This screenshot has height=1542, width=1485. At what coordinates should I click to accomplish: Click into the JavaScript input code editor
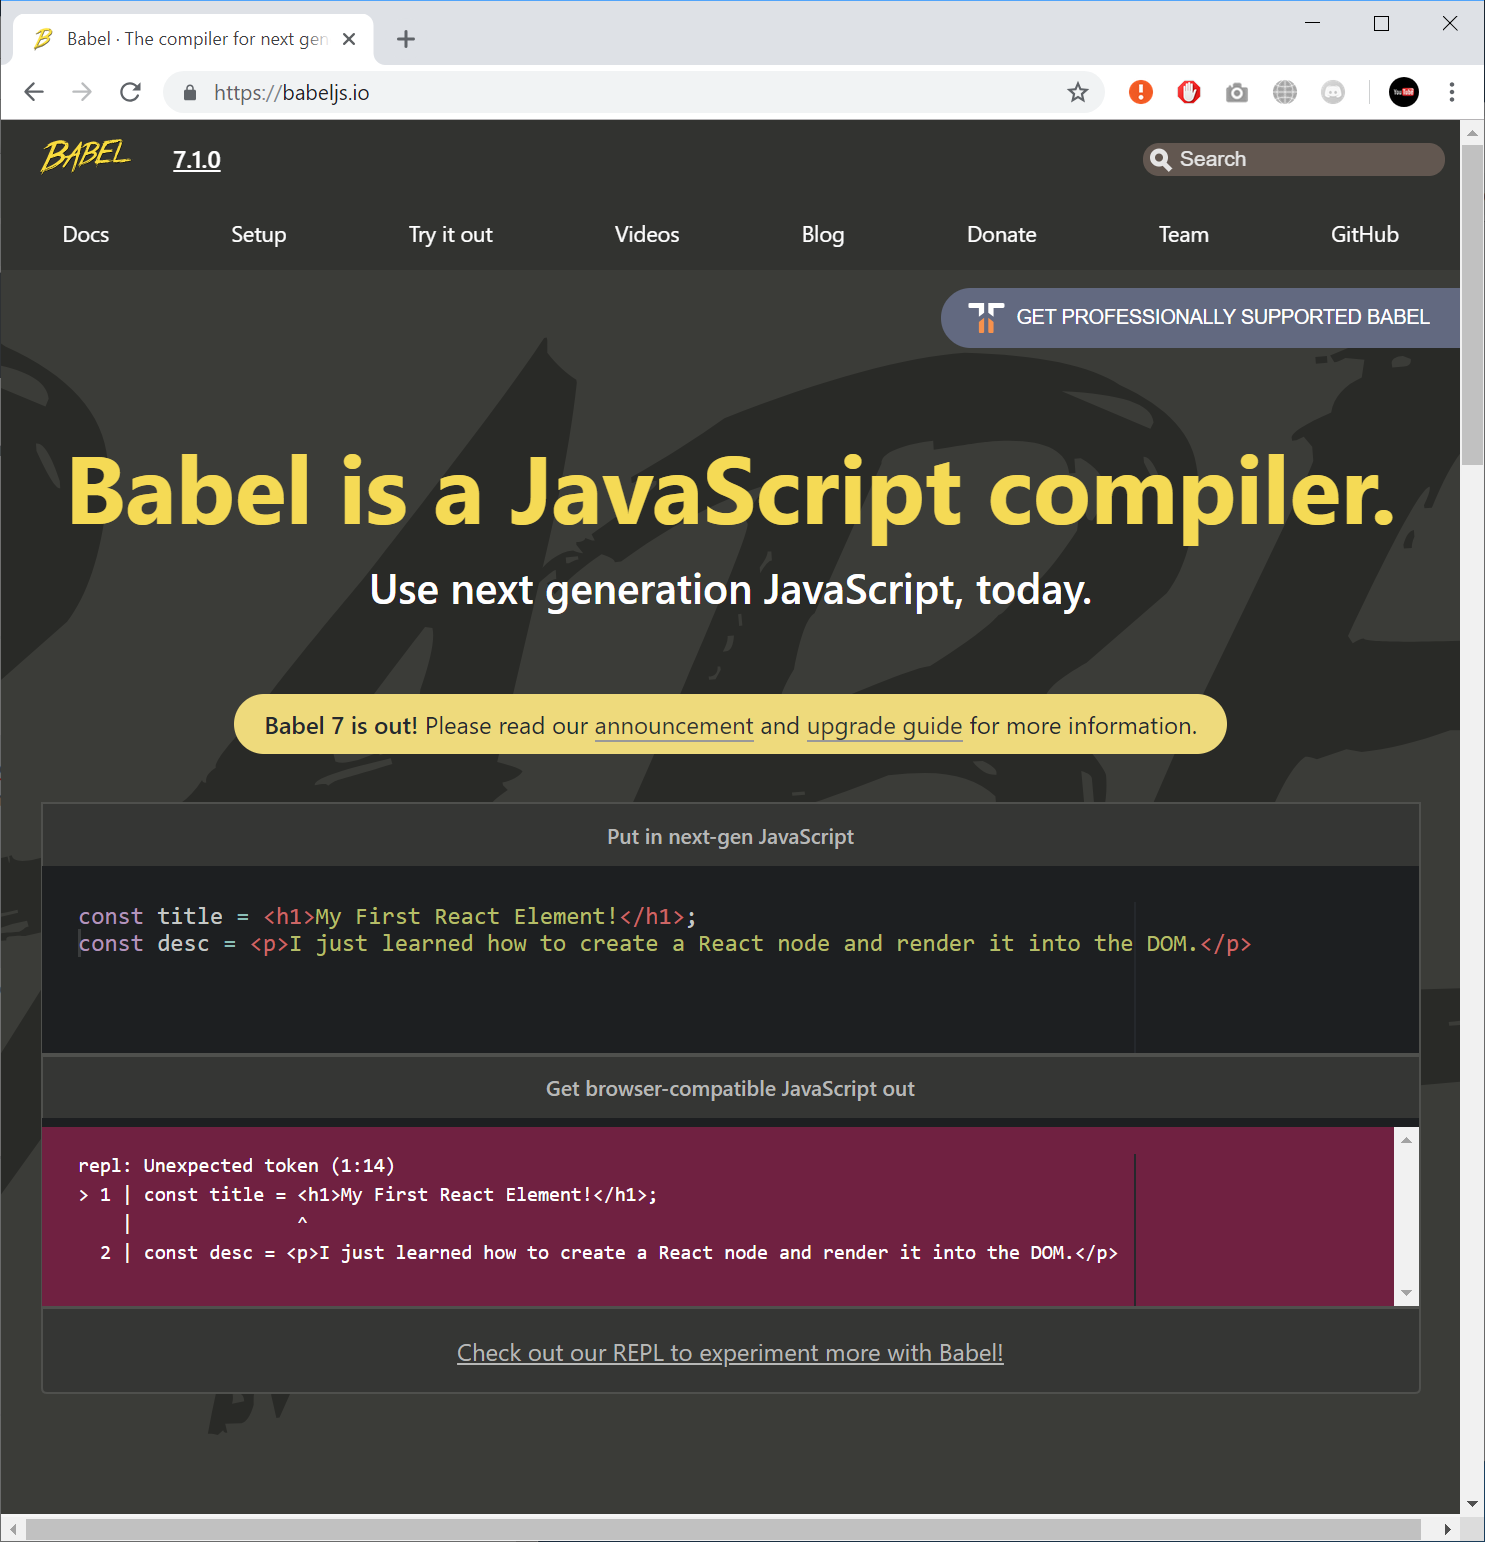[x=730, y=959]
